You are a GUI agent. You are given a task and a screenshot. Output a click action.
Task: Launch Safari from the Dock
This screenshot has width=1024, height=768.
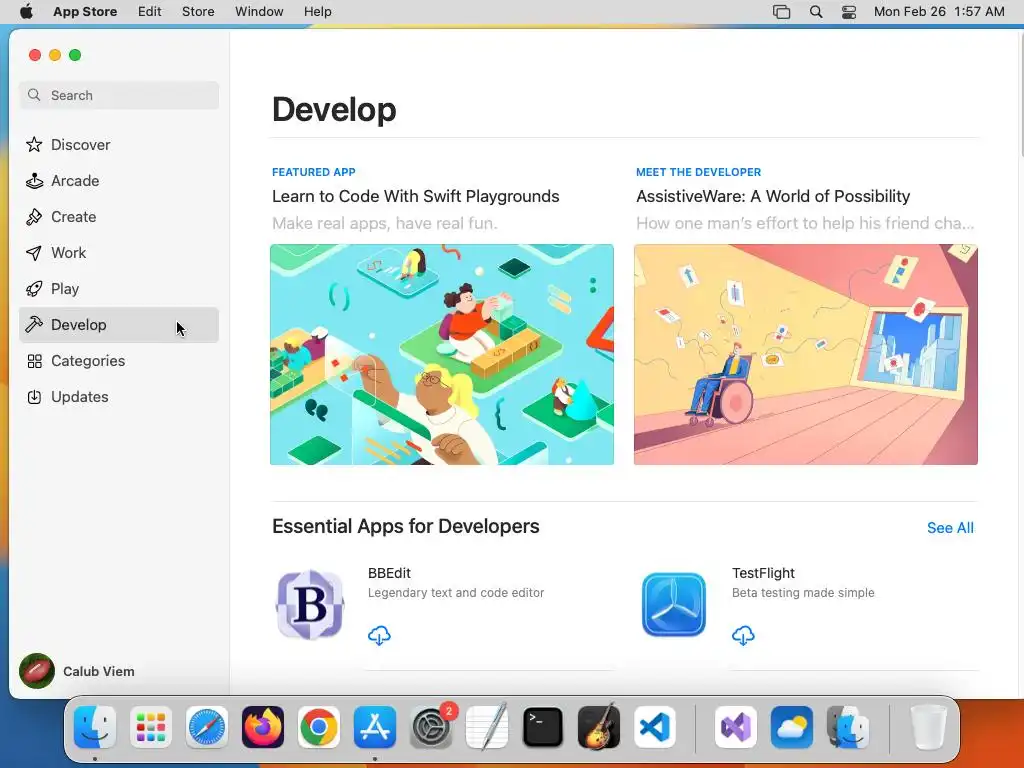click(x=207, y=727)
